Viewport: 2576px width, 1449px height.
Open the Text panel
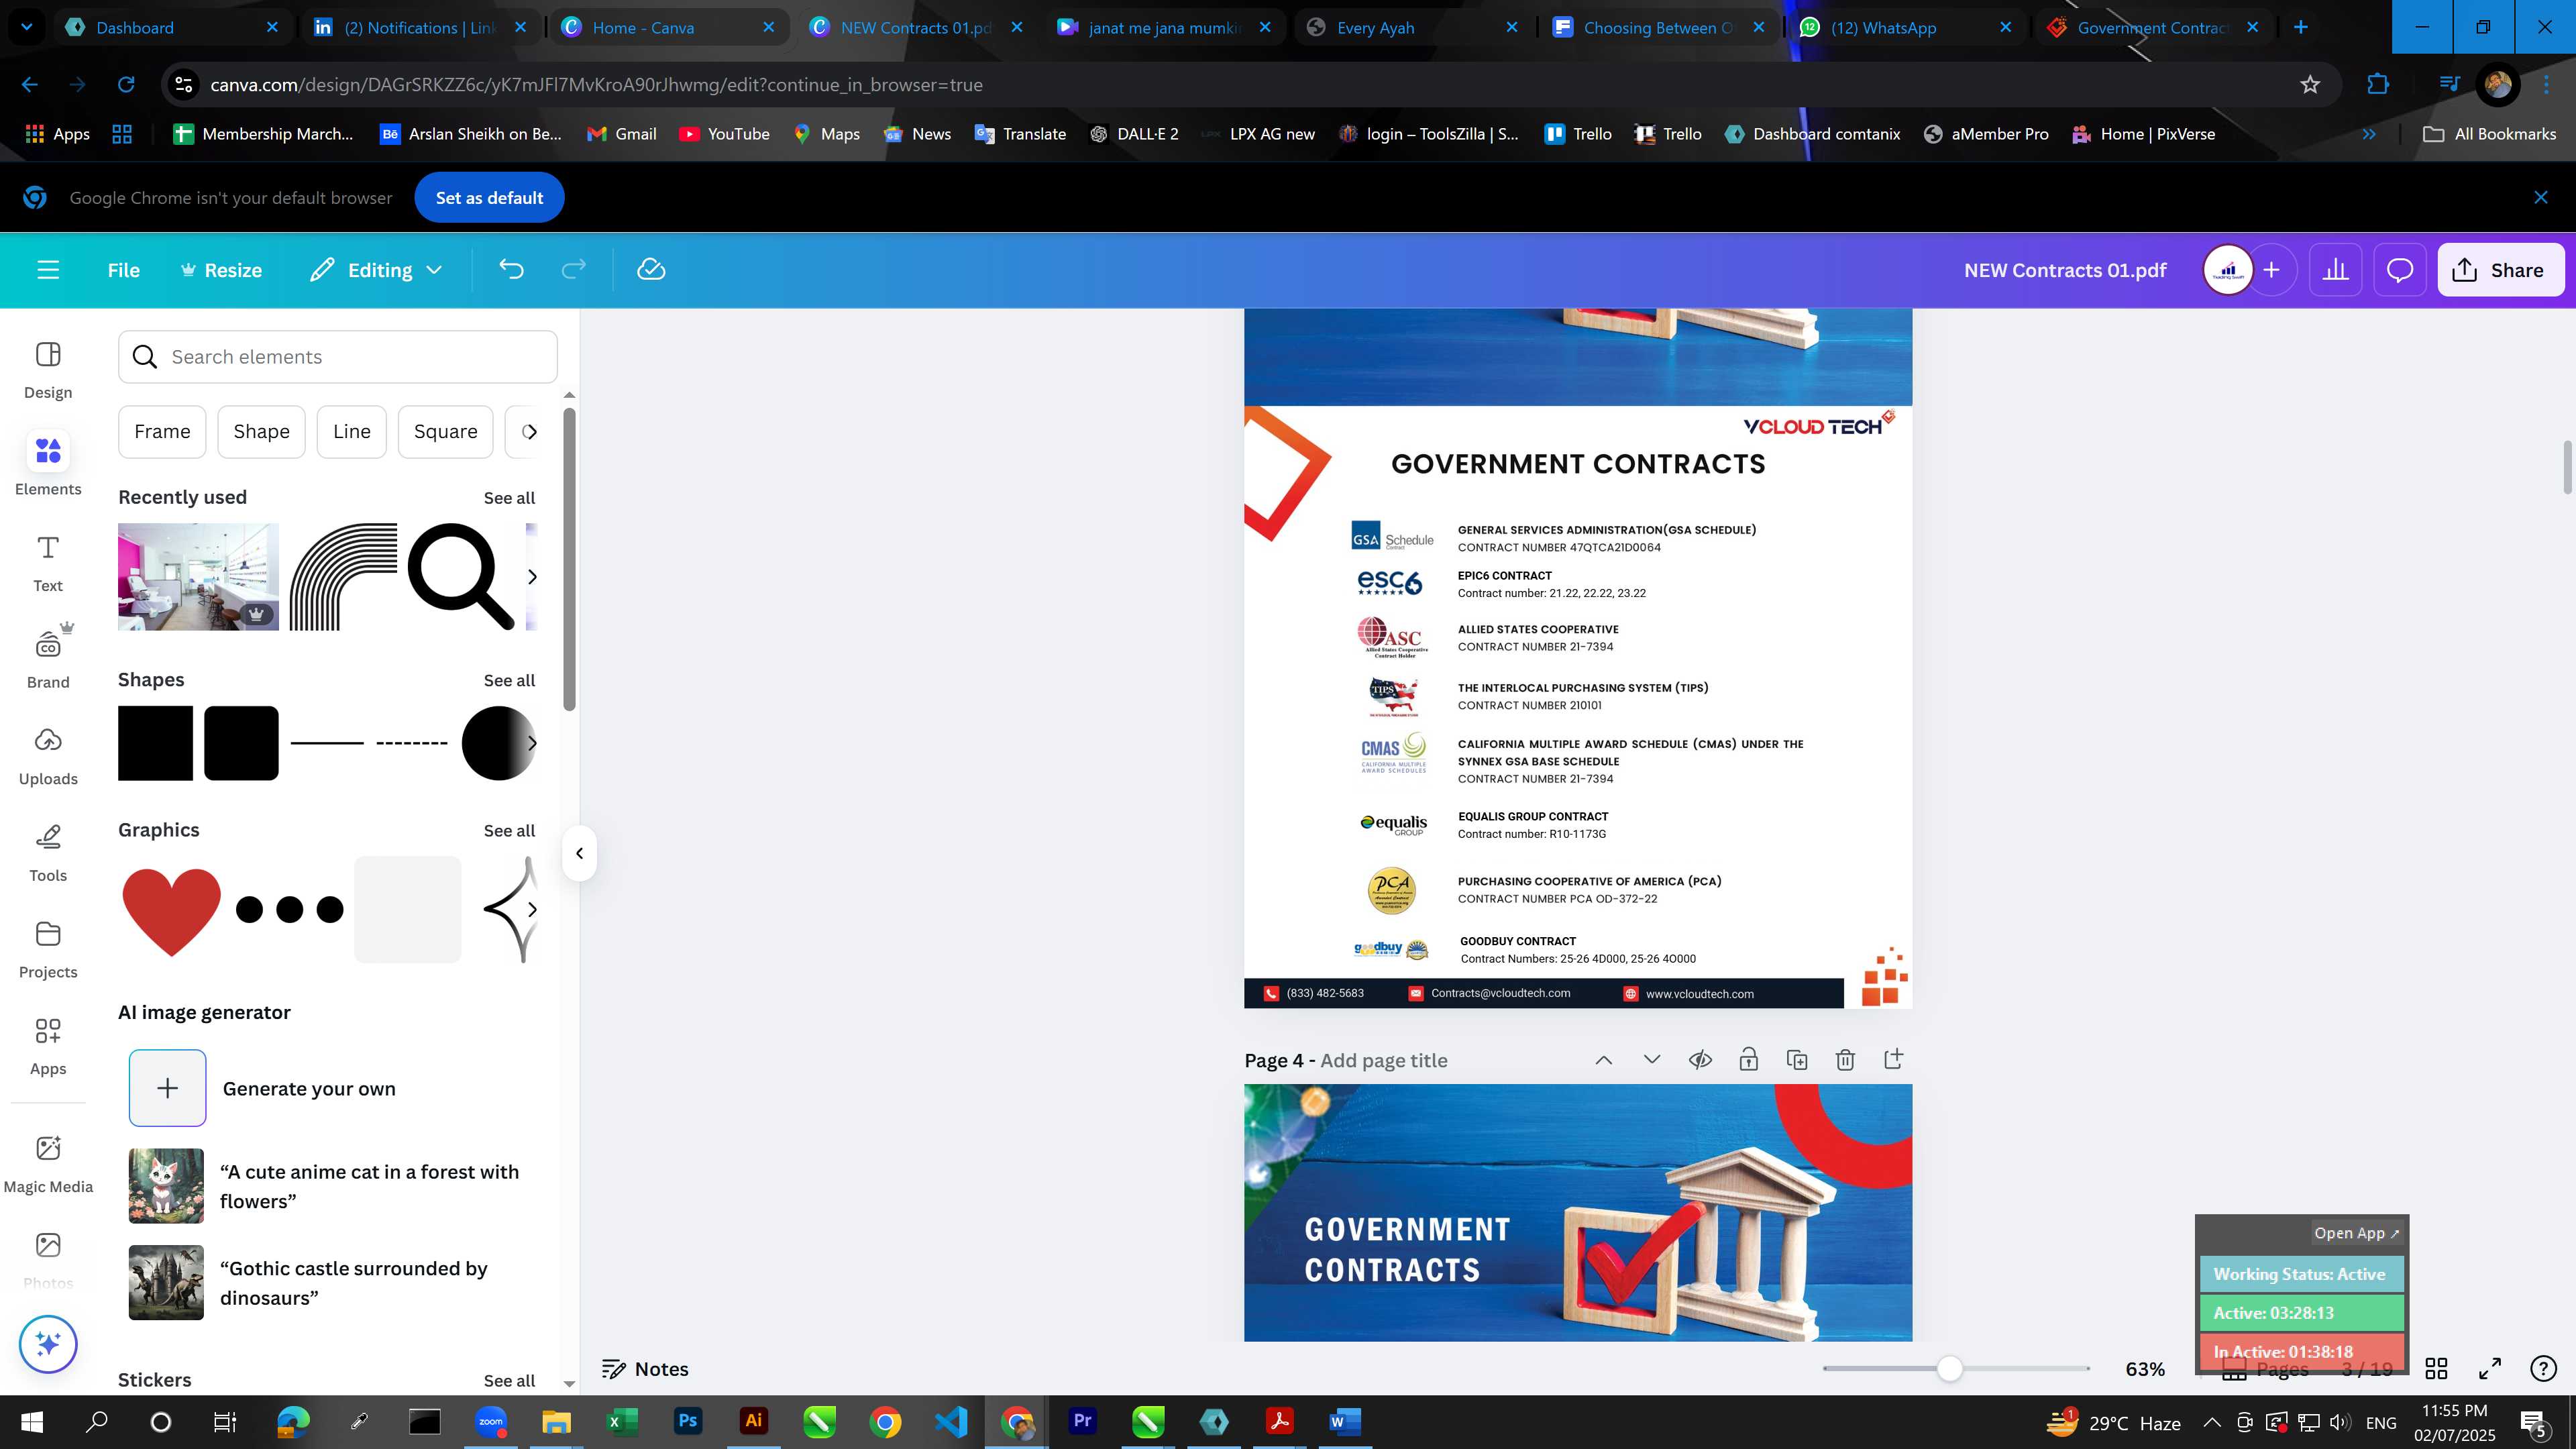(48, 564)
